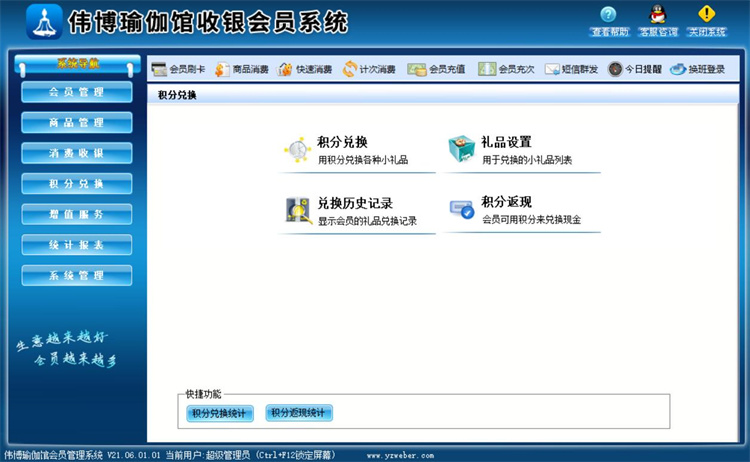Open 系统管理 in the sidebar
The height and width of the screenshot is (462, 750).
pyautogui.click(x=77, y=275)
